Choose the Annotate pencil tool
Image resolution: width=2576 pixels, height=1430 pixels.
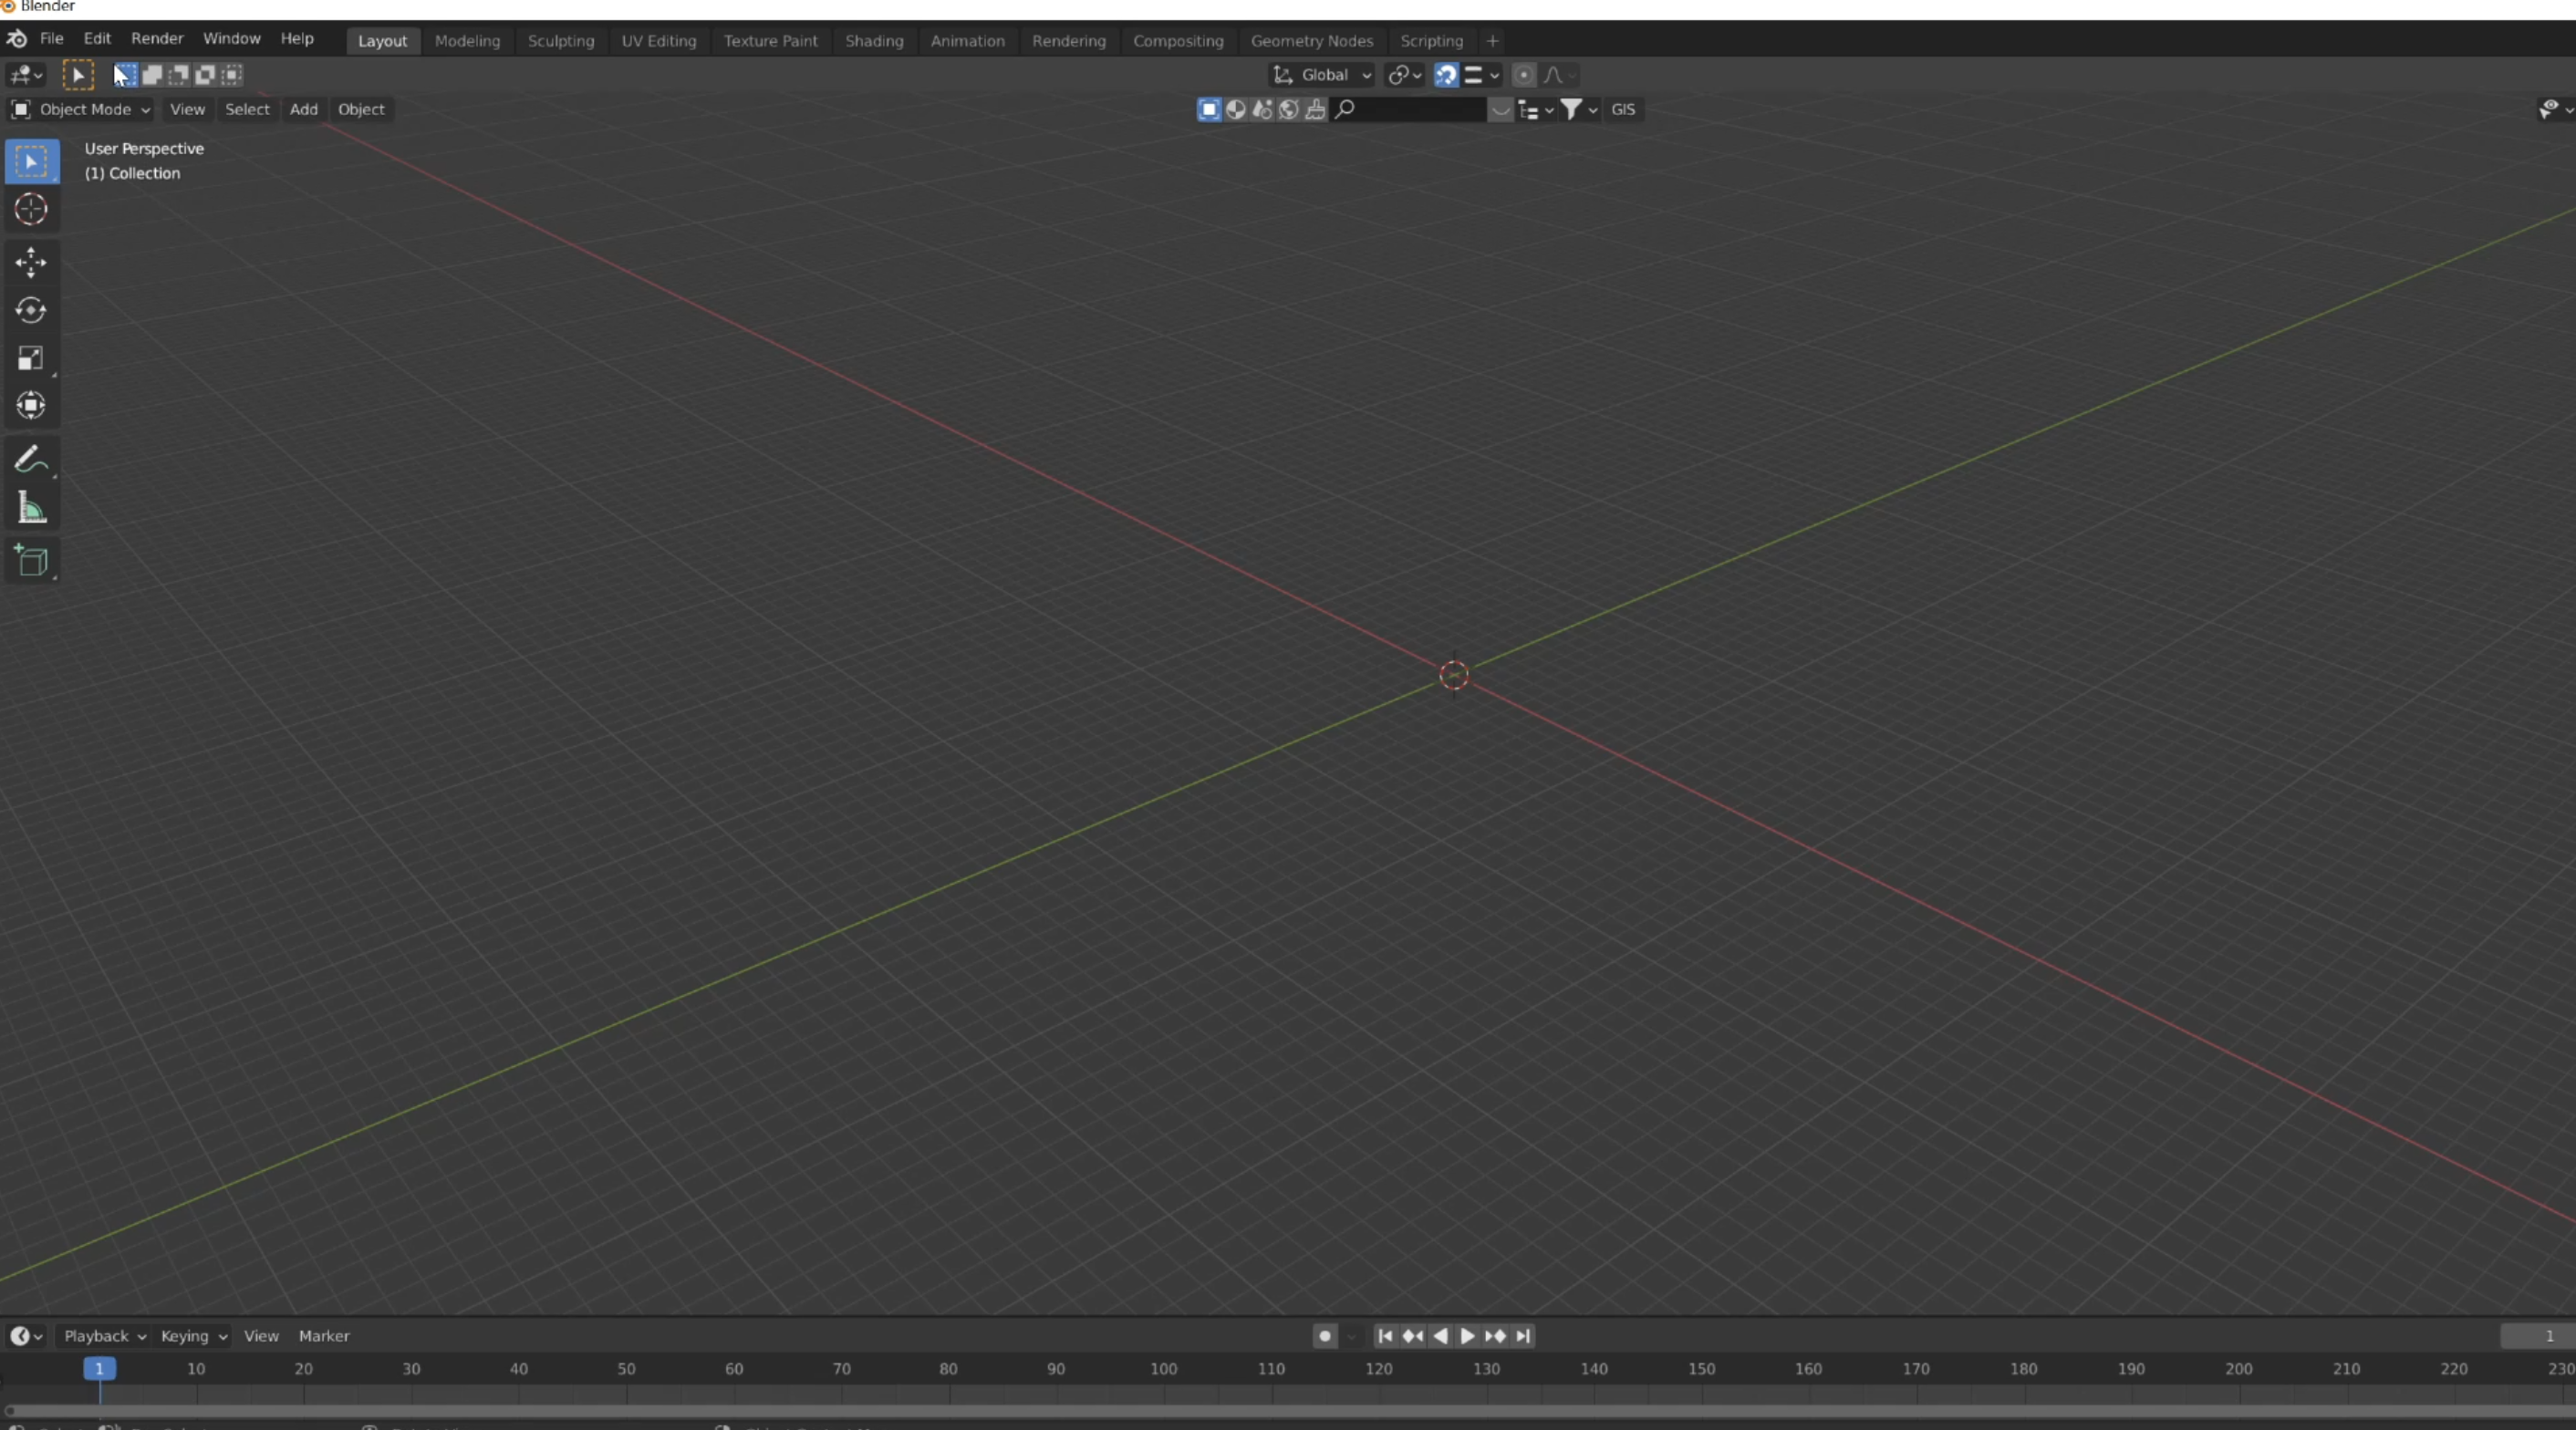tap(31, 460)
